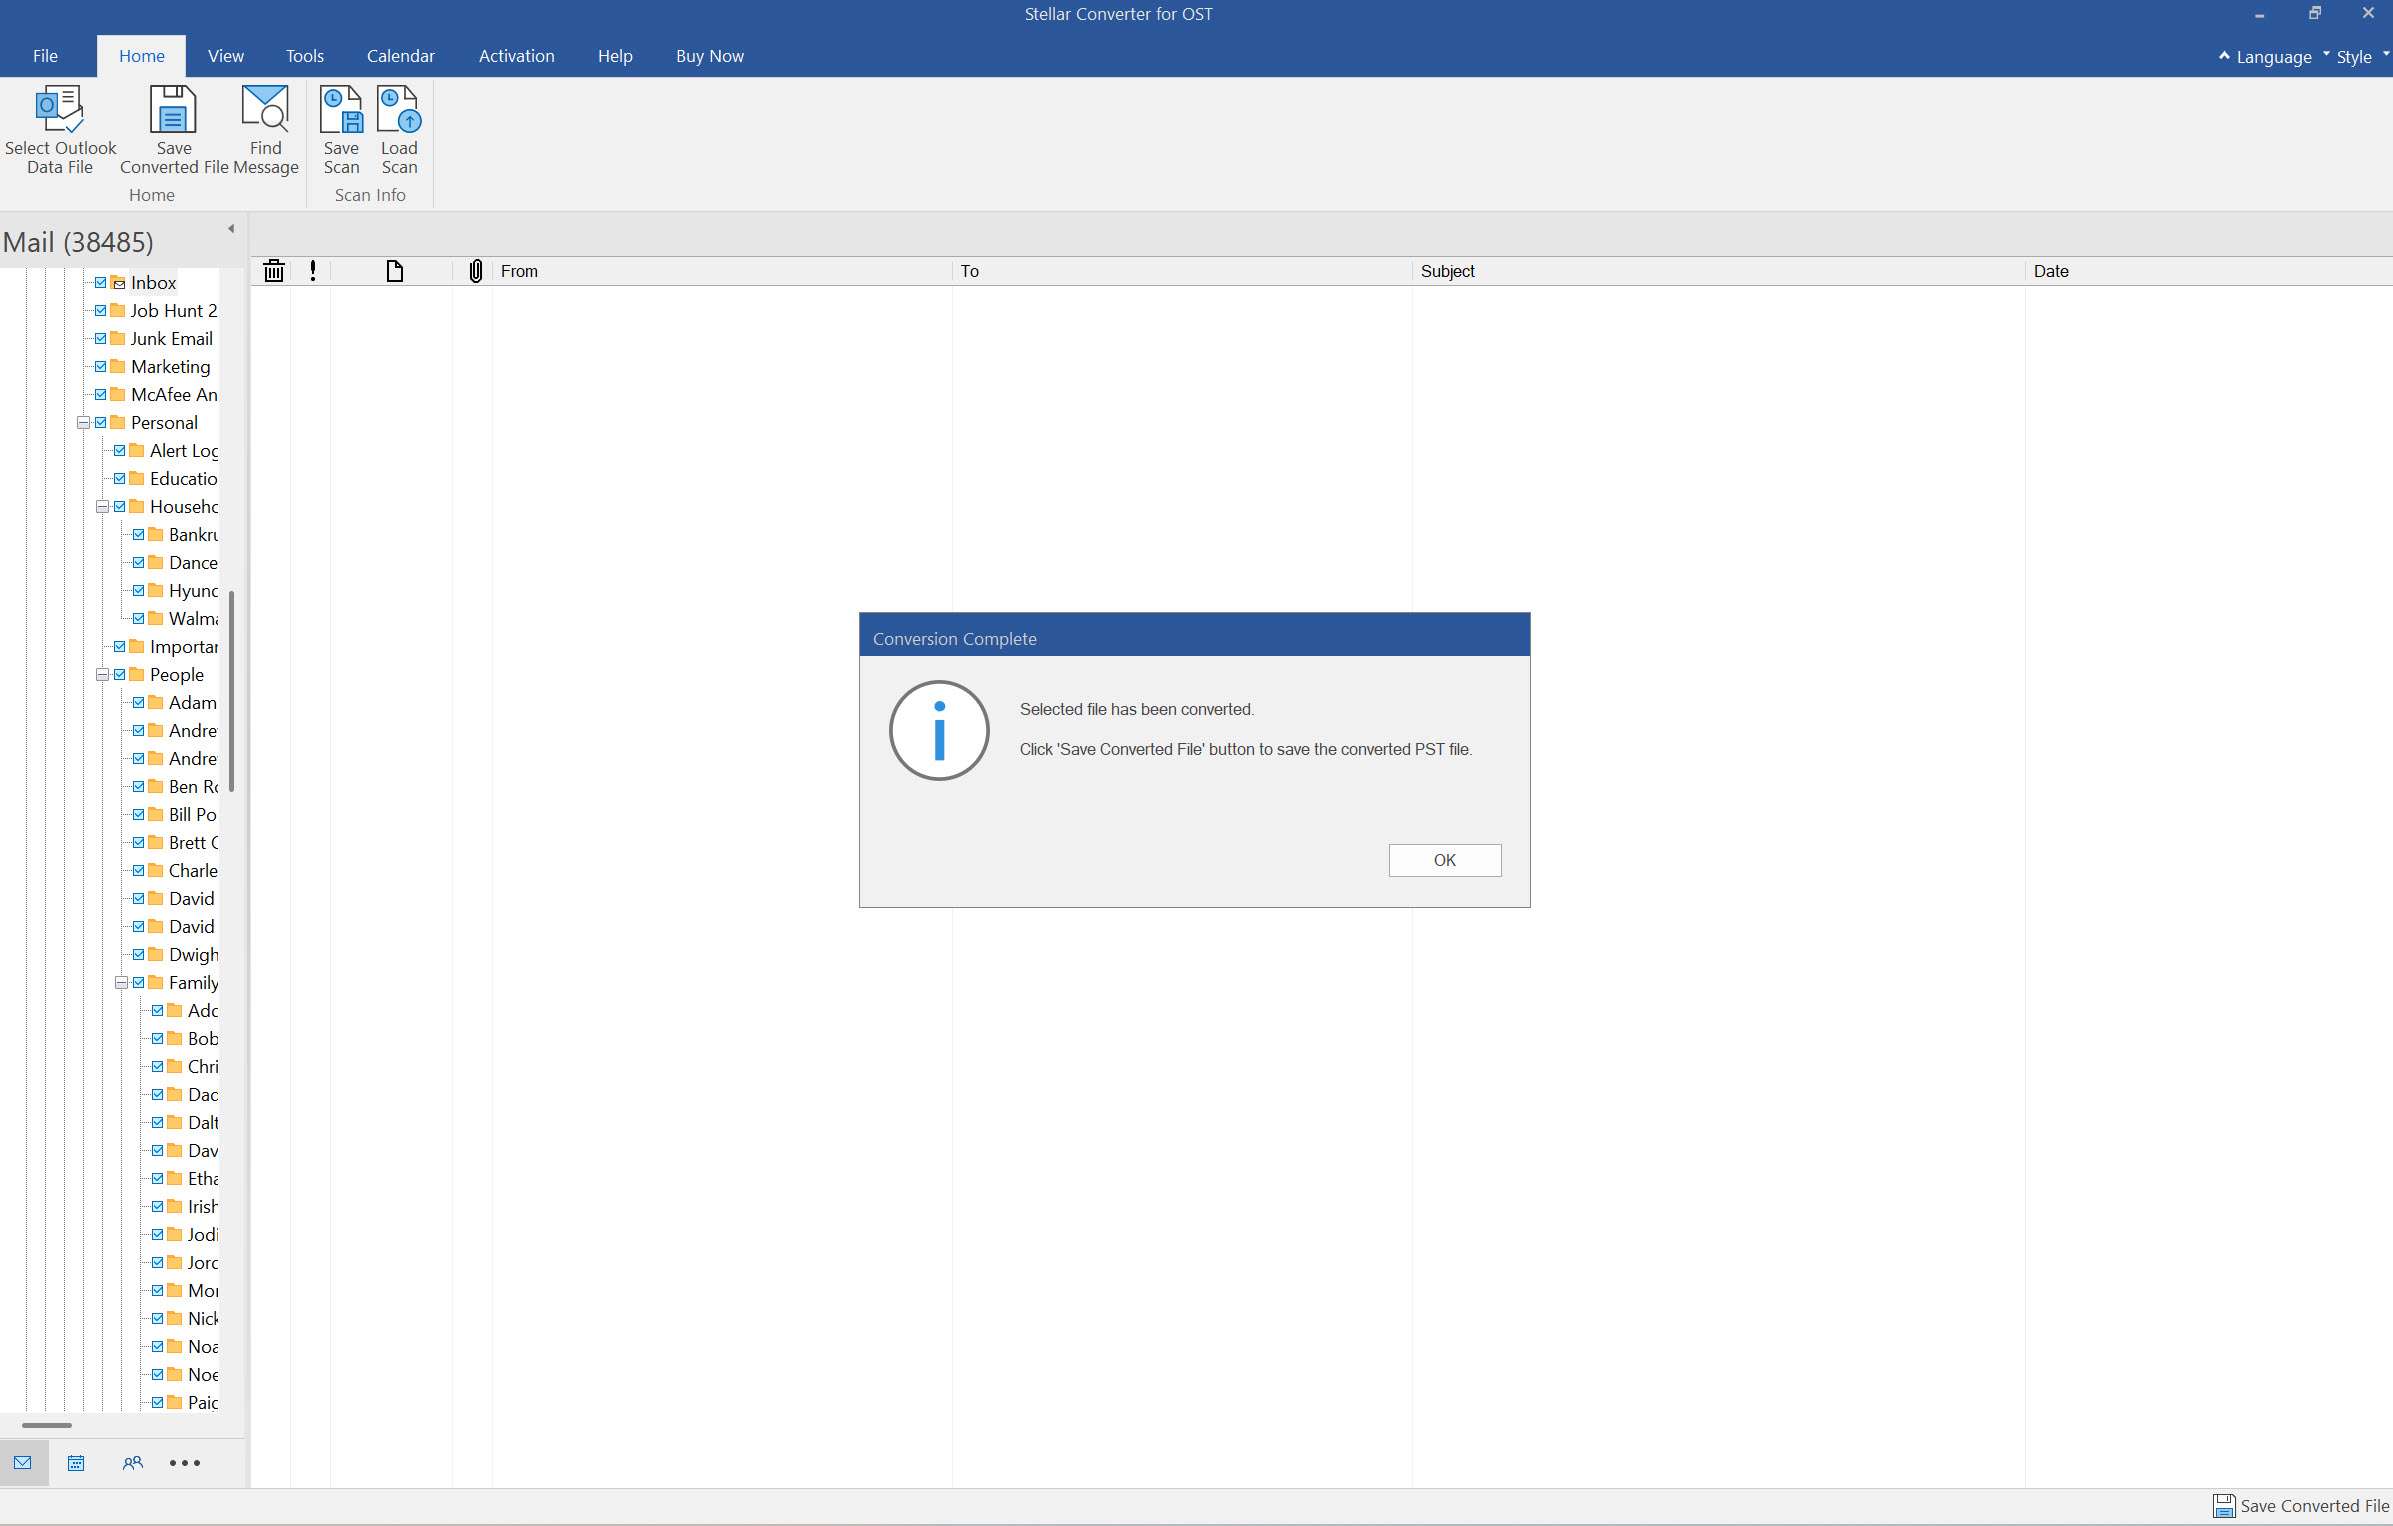Uncheck the Personal folder checkbox
This screenshot has height=1526, width=2393.
pos(100,423)
